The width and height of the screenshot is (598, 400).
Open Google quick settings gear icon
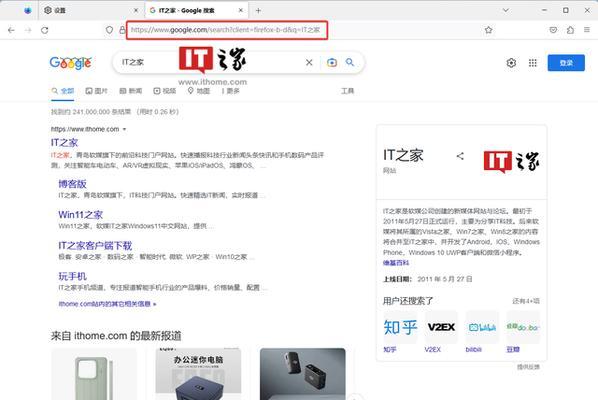coord(511,63)
